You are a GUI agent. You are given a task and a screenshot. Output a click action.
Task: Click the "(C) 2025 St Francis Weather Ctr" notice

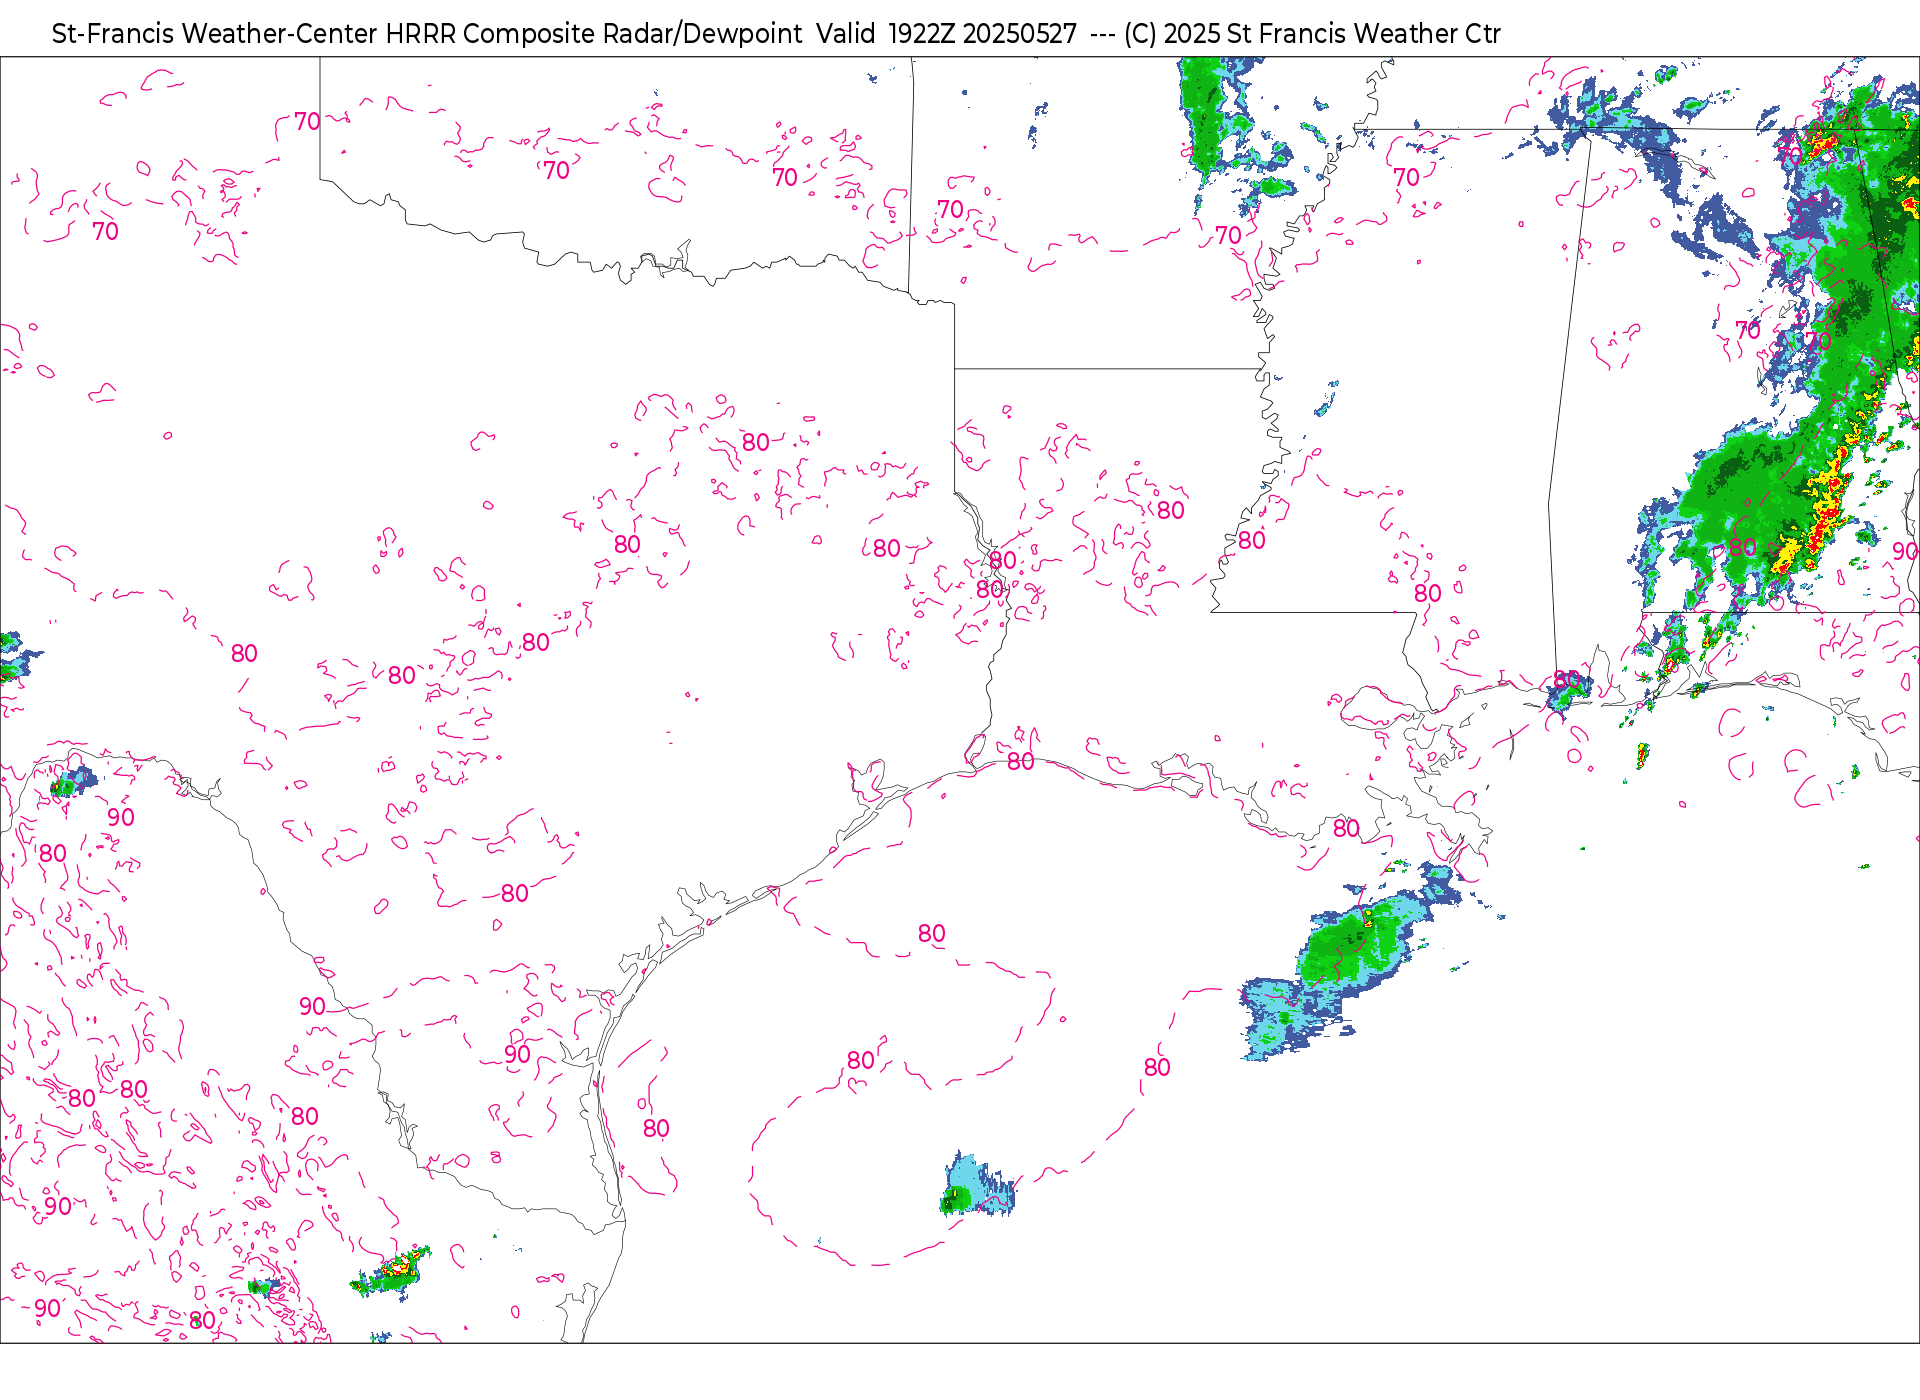coord(1312,34)
